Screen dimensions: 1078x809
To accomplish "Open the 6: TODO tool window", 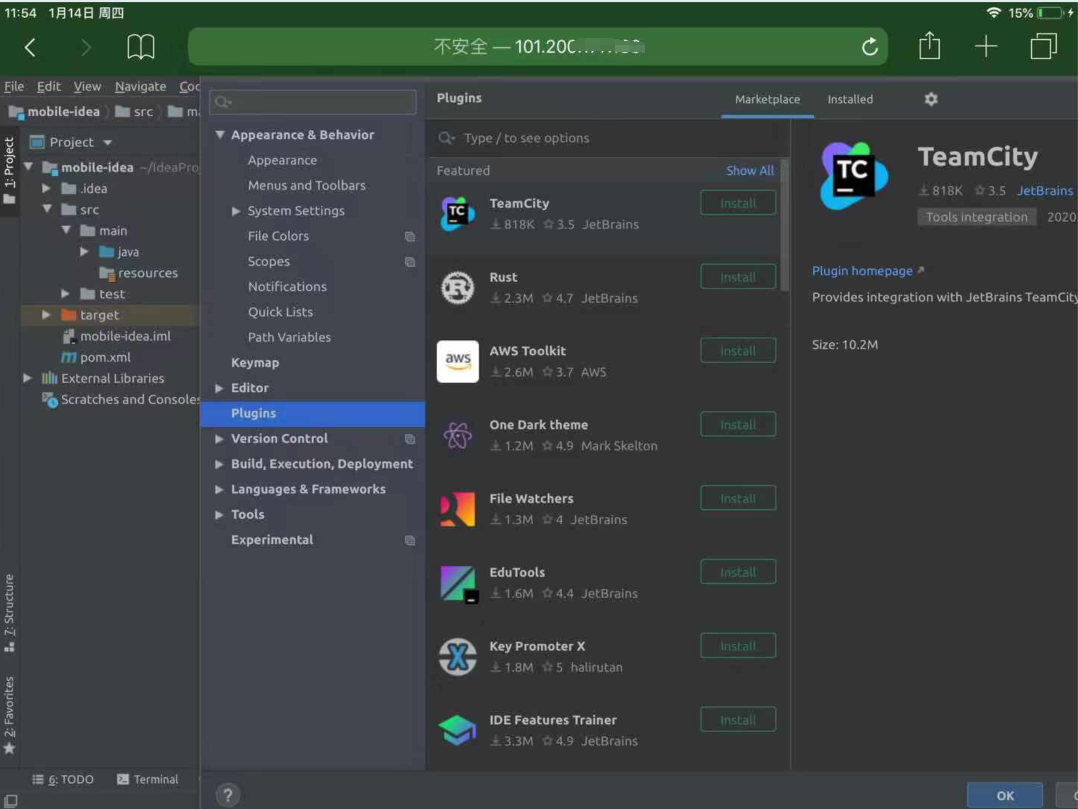I will (63, 779).
